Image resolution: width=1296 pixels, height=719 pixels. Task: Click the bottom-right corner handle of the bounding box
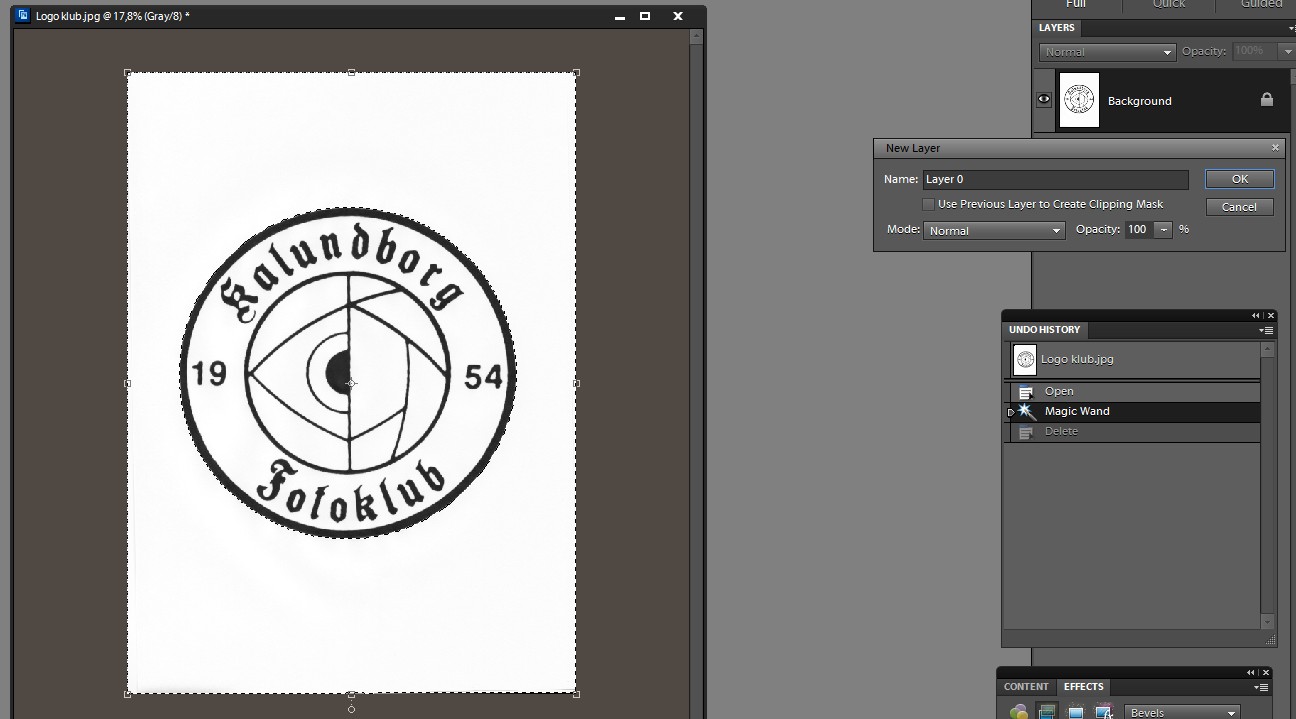[576, 693]
